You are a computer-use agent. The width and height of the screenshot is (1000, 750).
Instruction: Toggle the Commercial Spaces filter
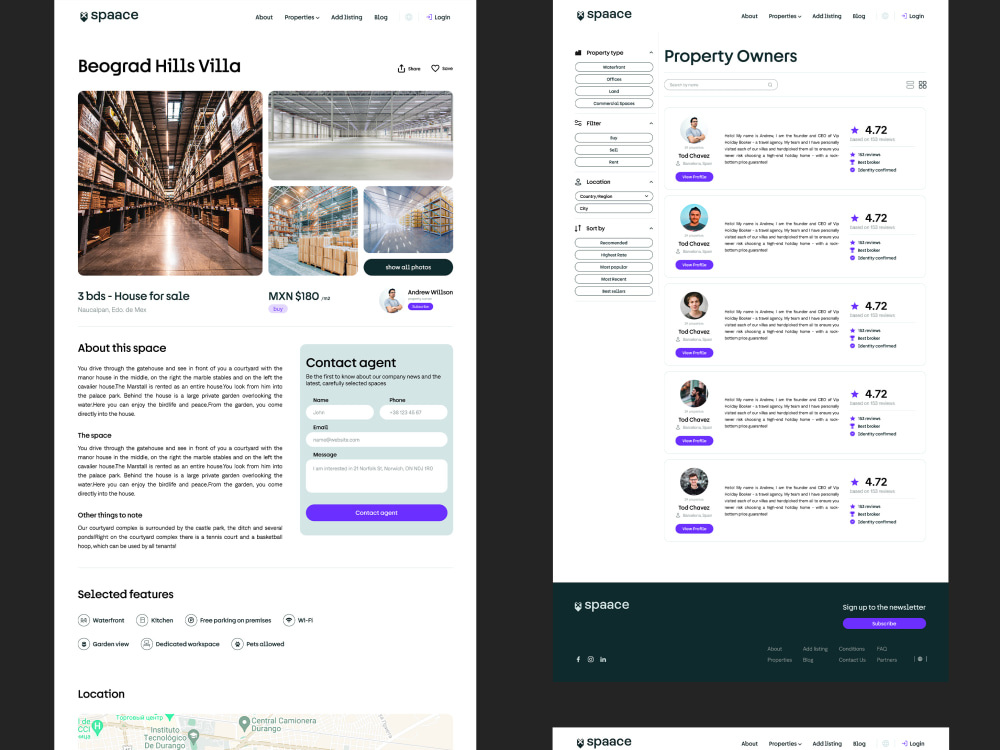point(614,103)
